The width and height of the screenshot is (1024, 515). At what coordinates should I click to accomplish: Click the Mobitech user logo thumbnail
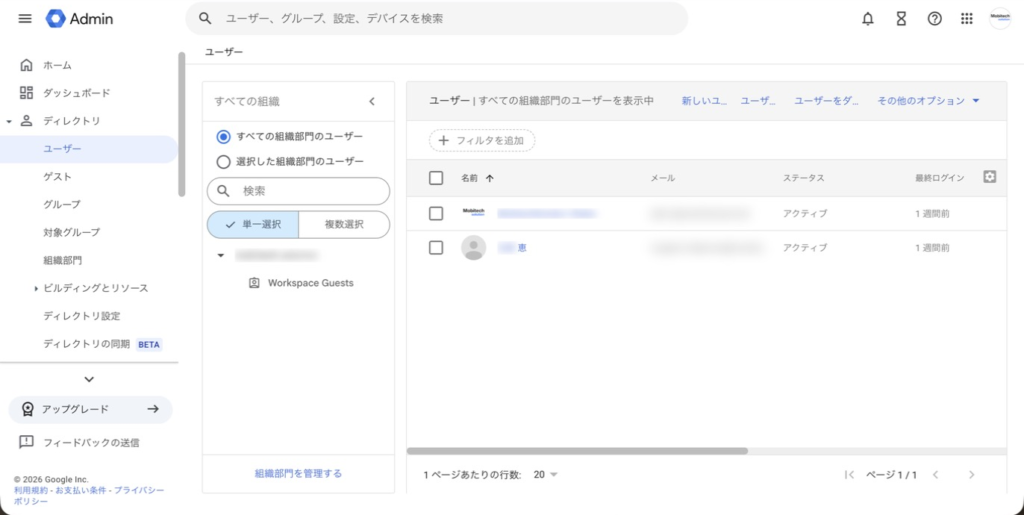click(x=473, y=213)
